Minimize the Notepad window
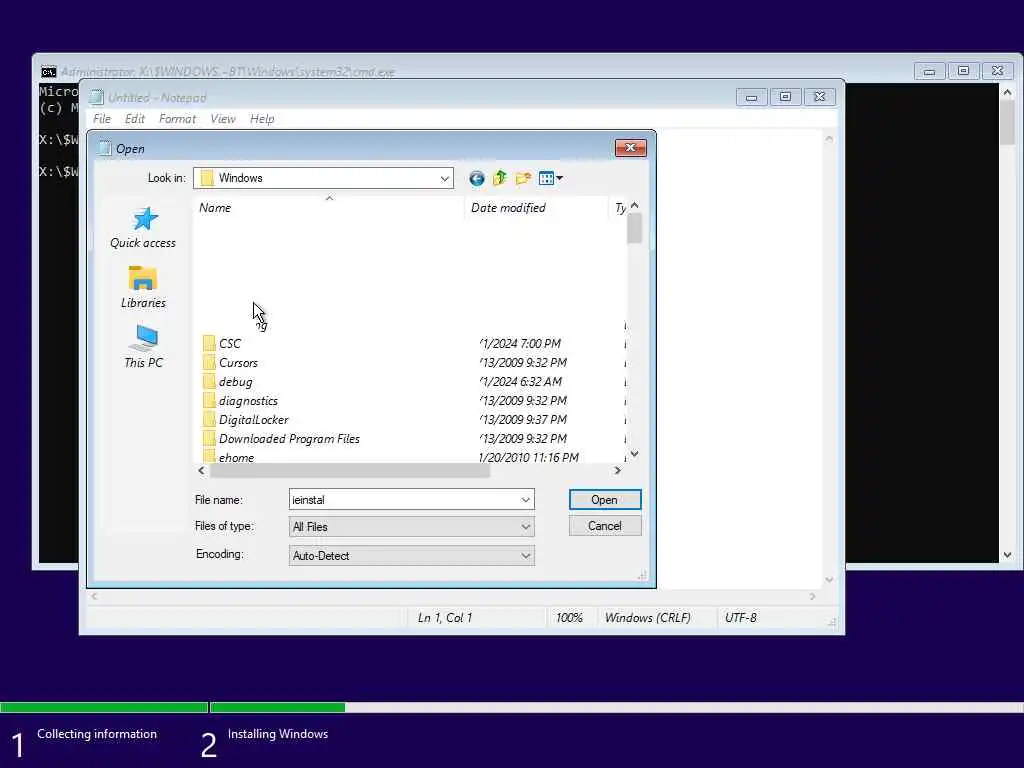 point(752,97)
